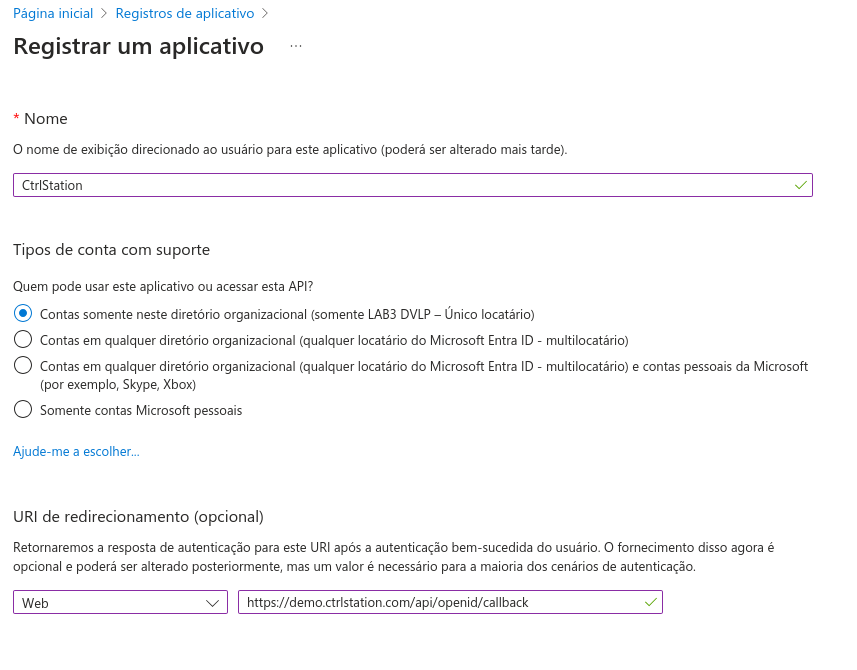The height and width of the screenshot is (670, 857).
Task: Navigate to Registros de aplicativo breadcrumb
Action: (184, 14)
